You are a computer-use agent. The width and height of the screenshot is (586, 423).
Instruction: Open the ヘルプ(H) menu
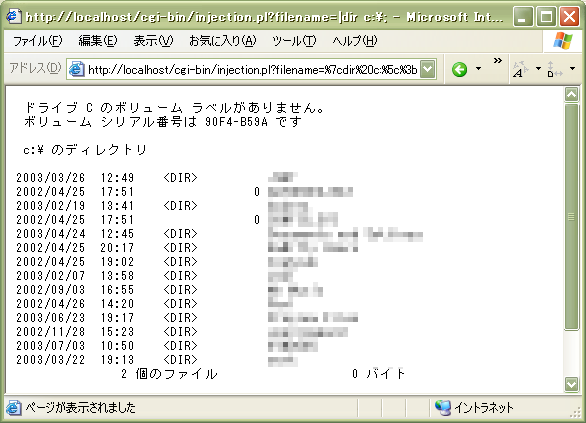coord(355,41)
